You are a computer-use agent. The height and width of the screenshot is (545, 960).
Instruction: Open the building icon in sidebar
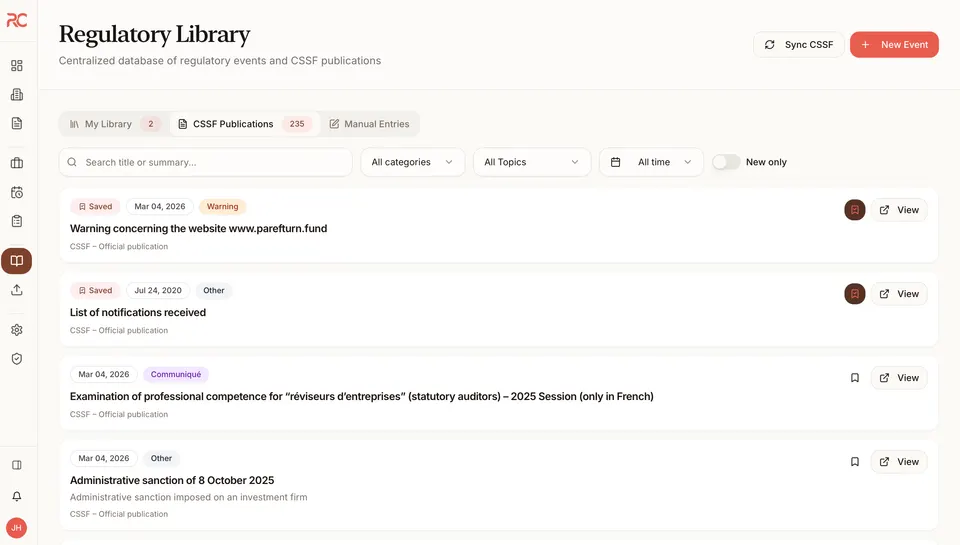click(x=17, y=94)
